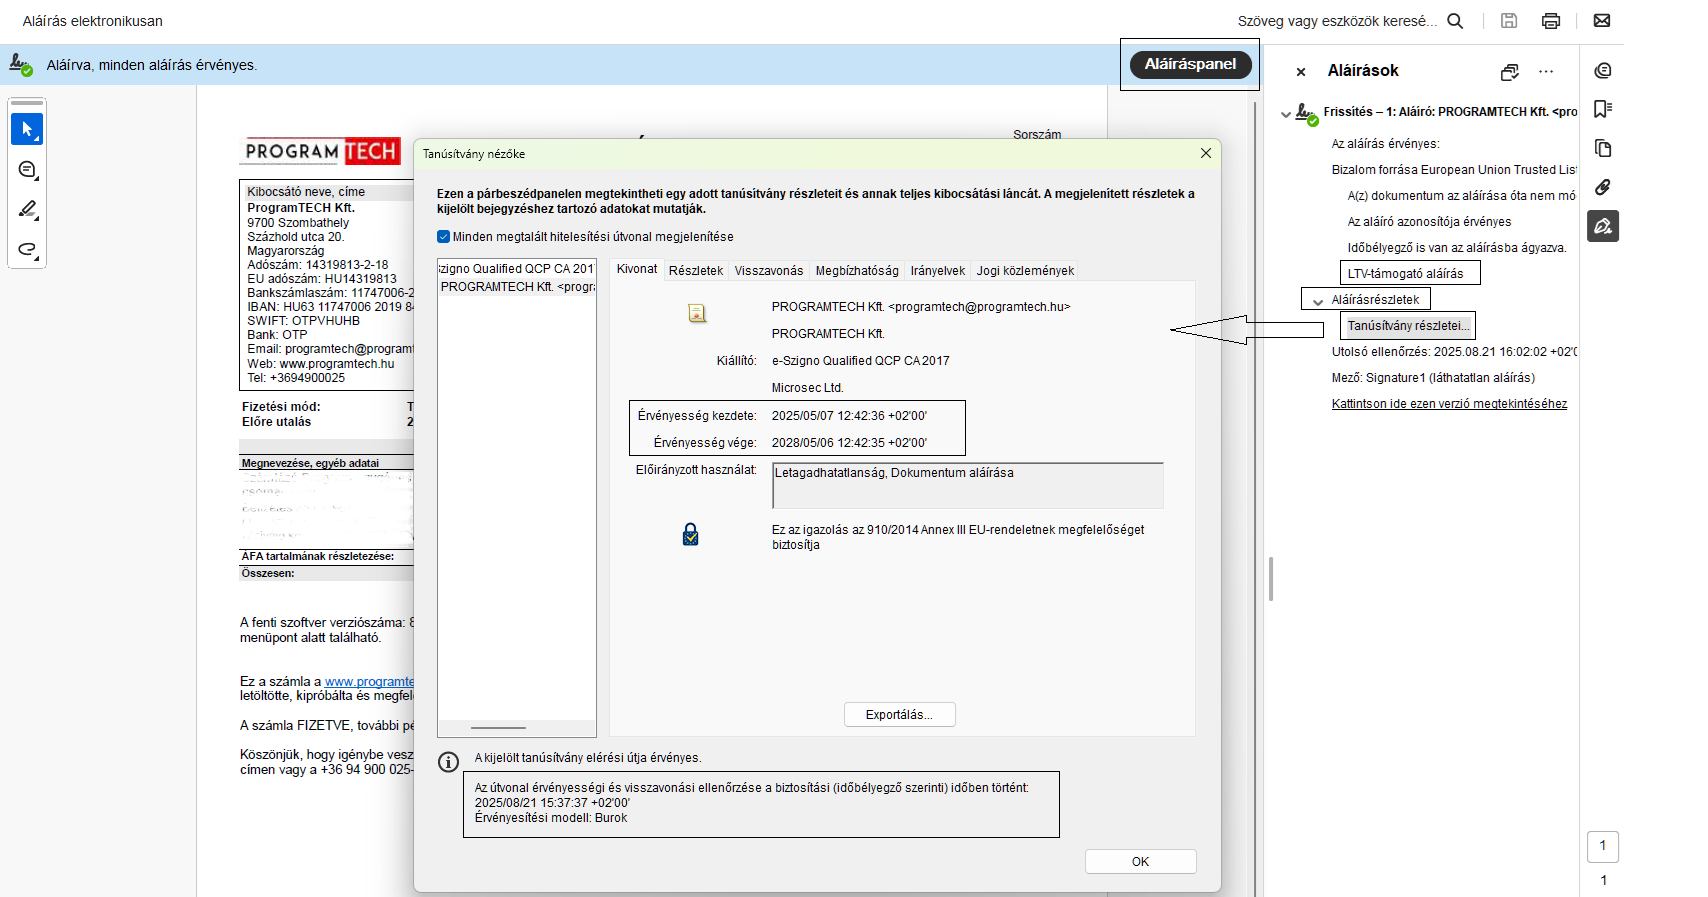Collapse the Frissítés – 1 signature tree node
The image size is (1708, 897).
coord(1286,114)
